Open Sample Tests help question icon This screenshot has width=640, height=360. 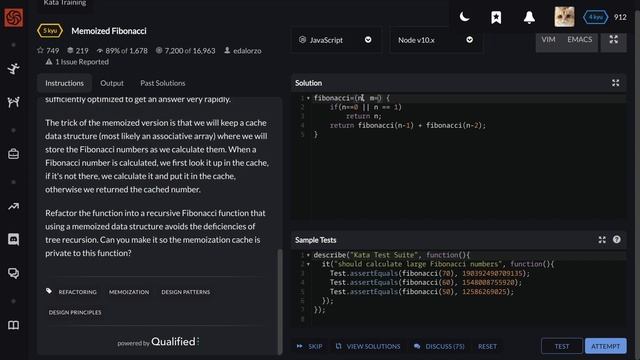617,240
